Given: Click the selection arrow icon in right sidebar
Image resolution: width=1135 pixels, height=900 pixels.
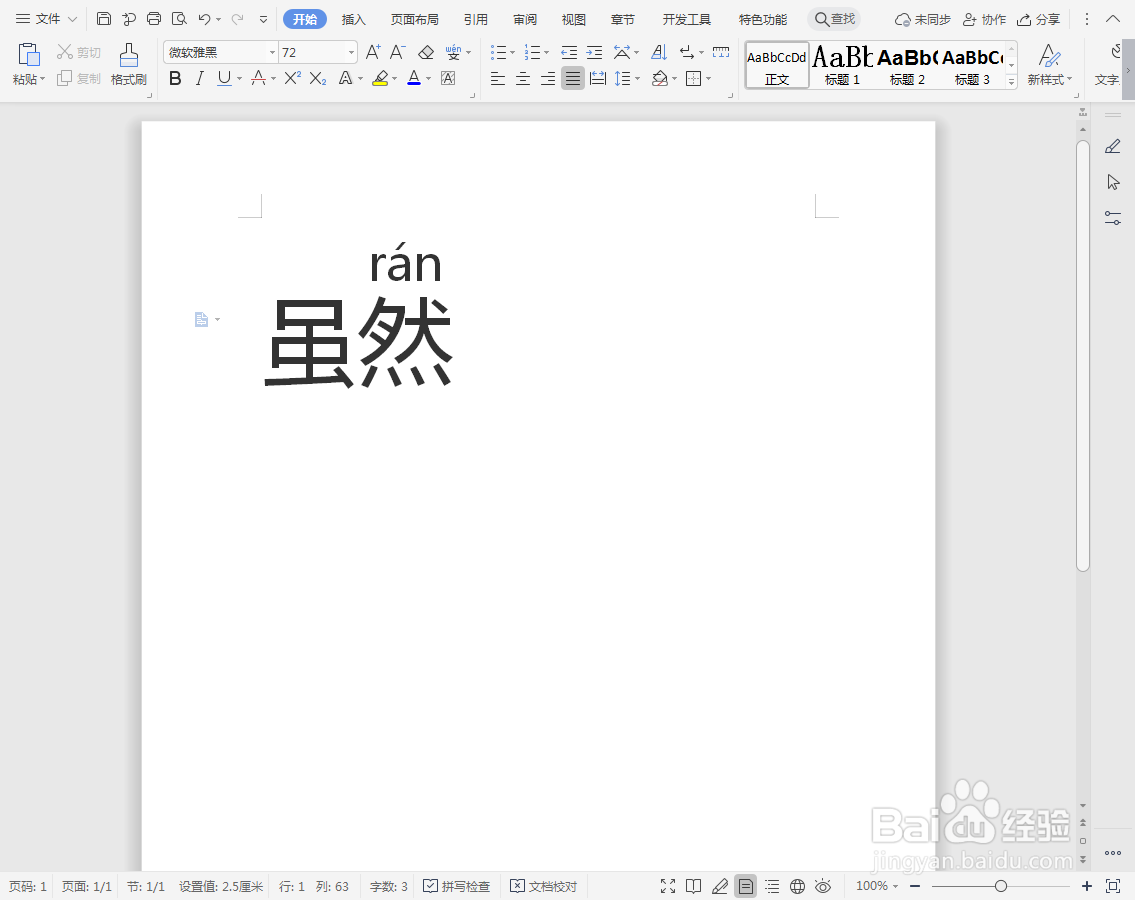Looking at the screenshot, I should point(1113,182).
